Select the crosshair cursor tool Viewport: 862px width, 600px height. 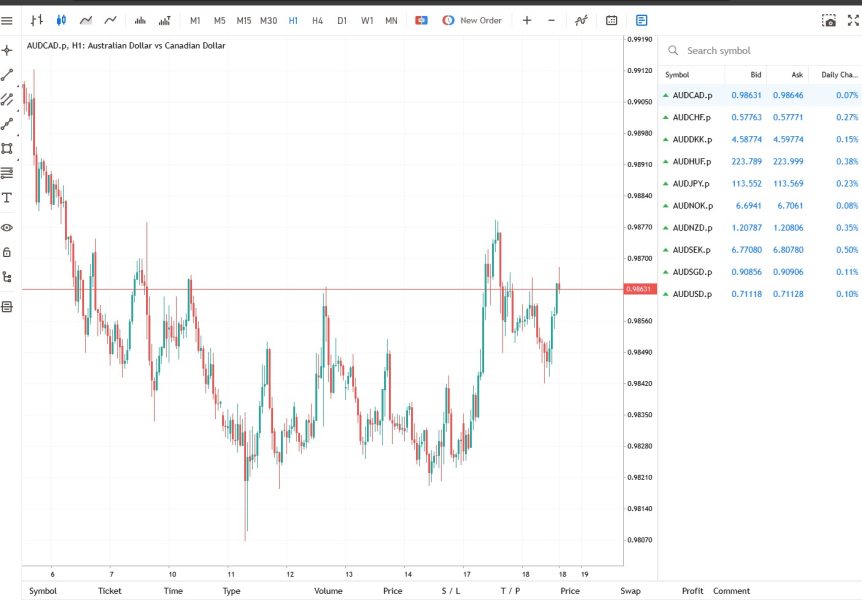point(7,51)
